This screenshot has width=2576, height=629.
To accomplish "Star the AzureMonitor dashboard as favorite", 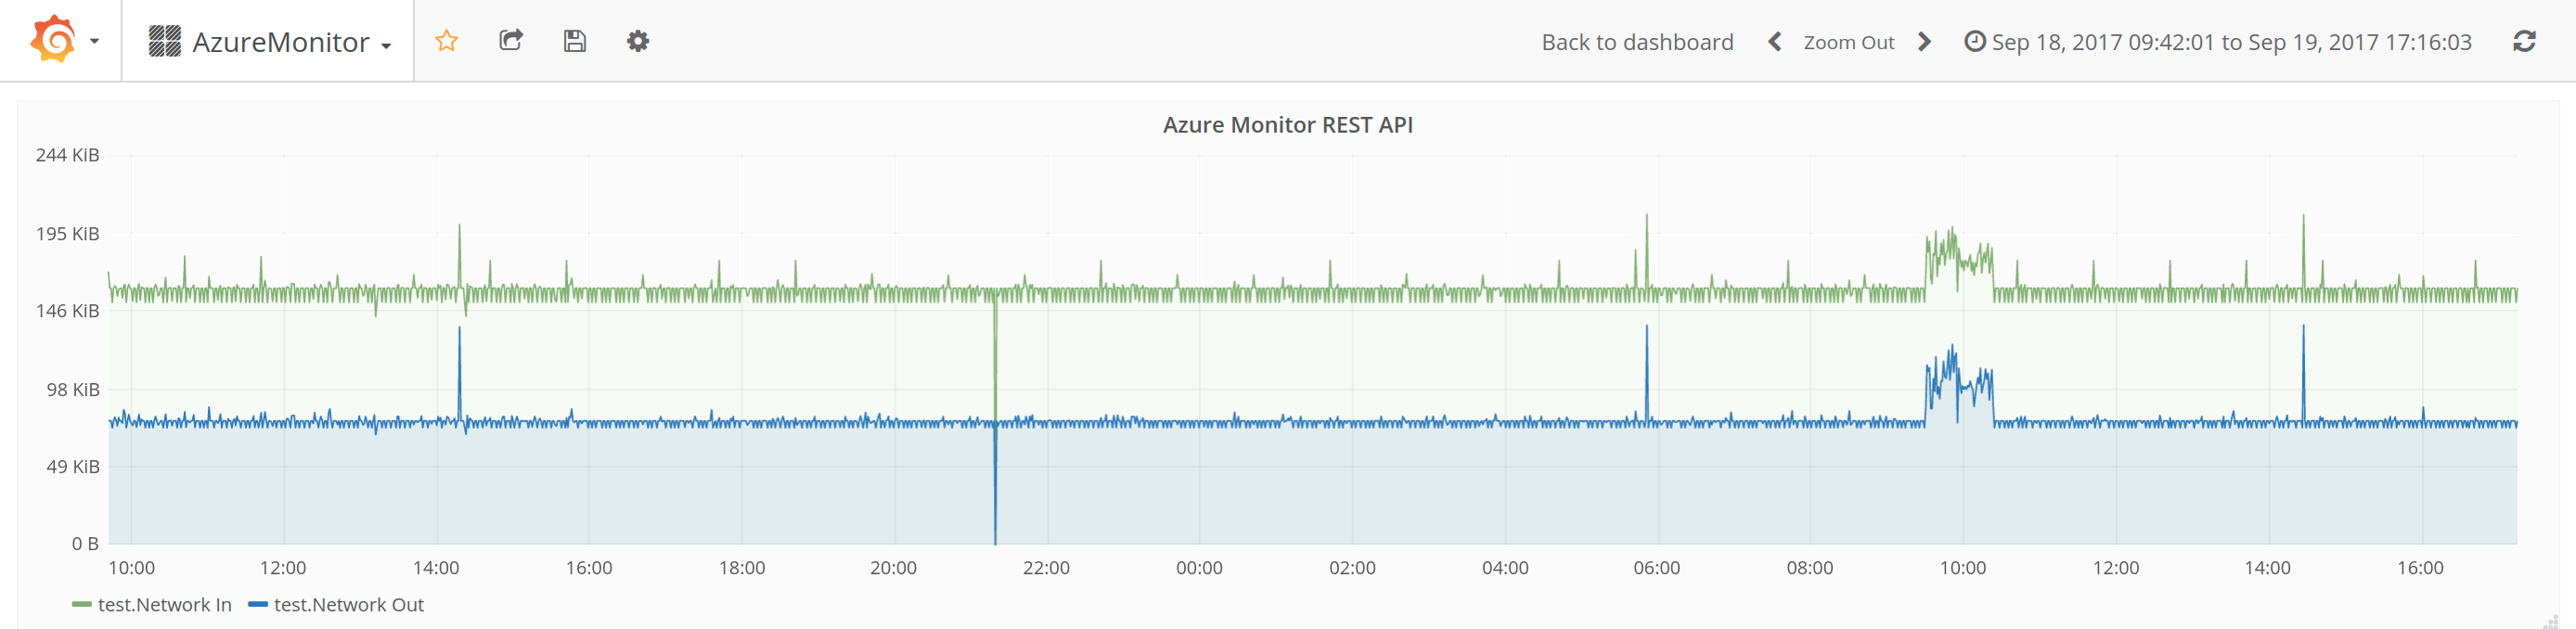I will [446, 41].
